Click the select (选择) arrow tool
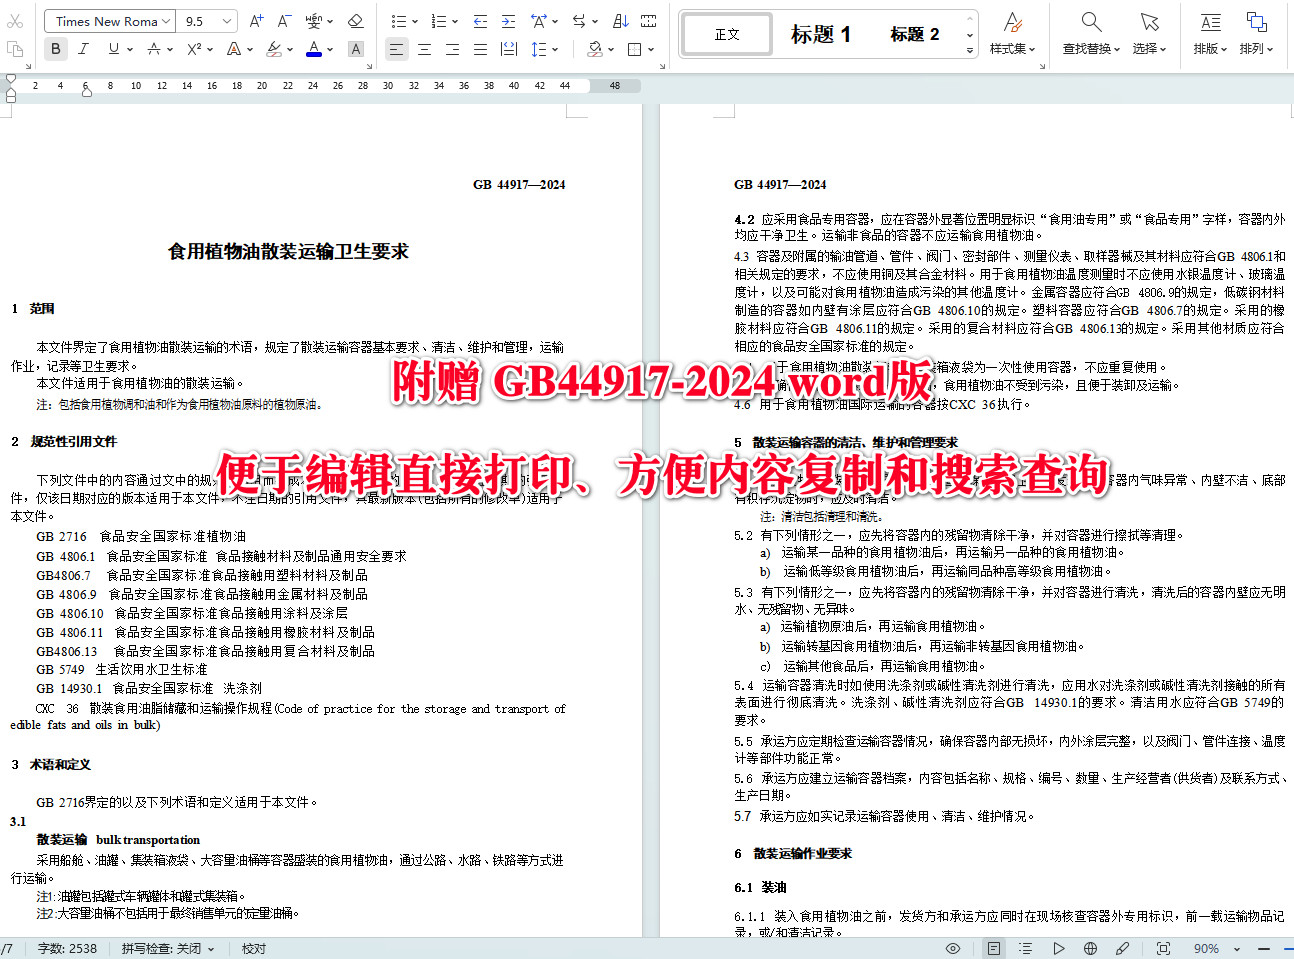The height and width of the screenshot is (959, 1294). (x=1148, y=30)
